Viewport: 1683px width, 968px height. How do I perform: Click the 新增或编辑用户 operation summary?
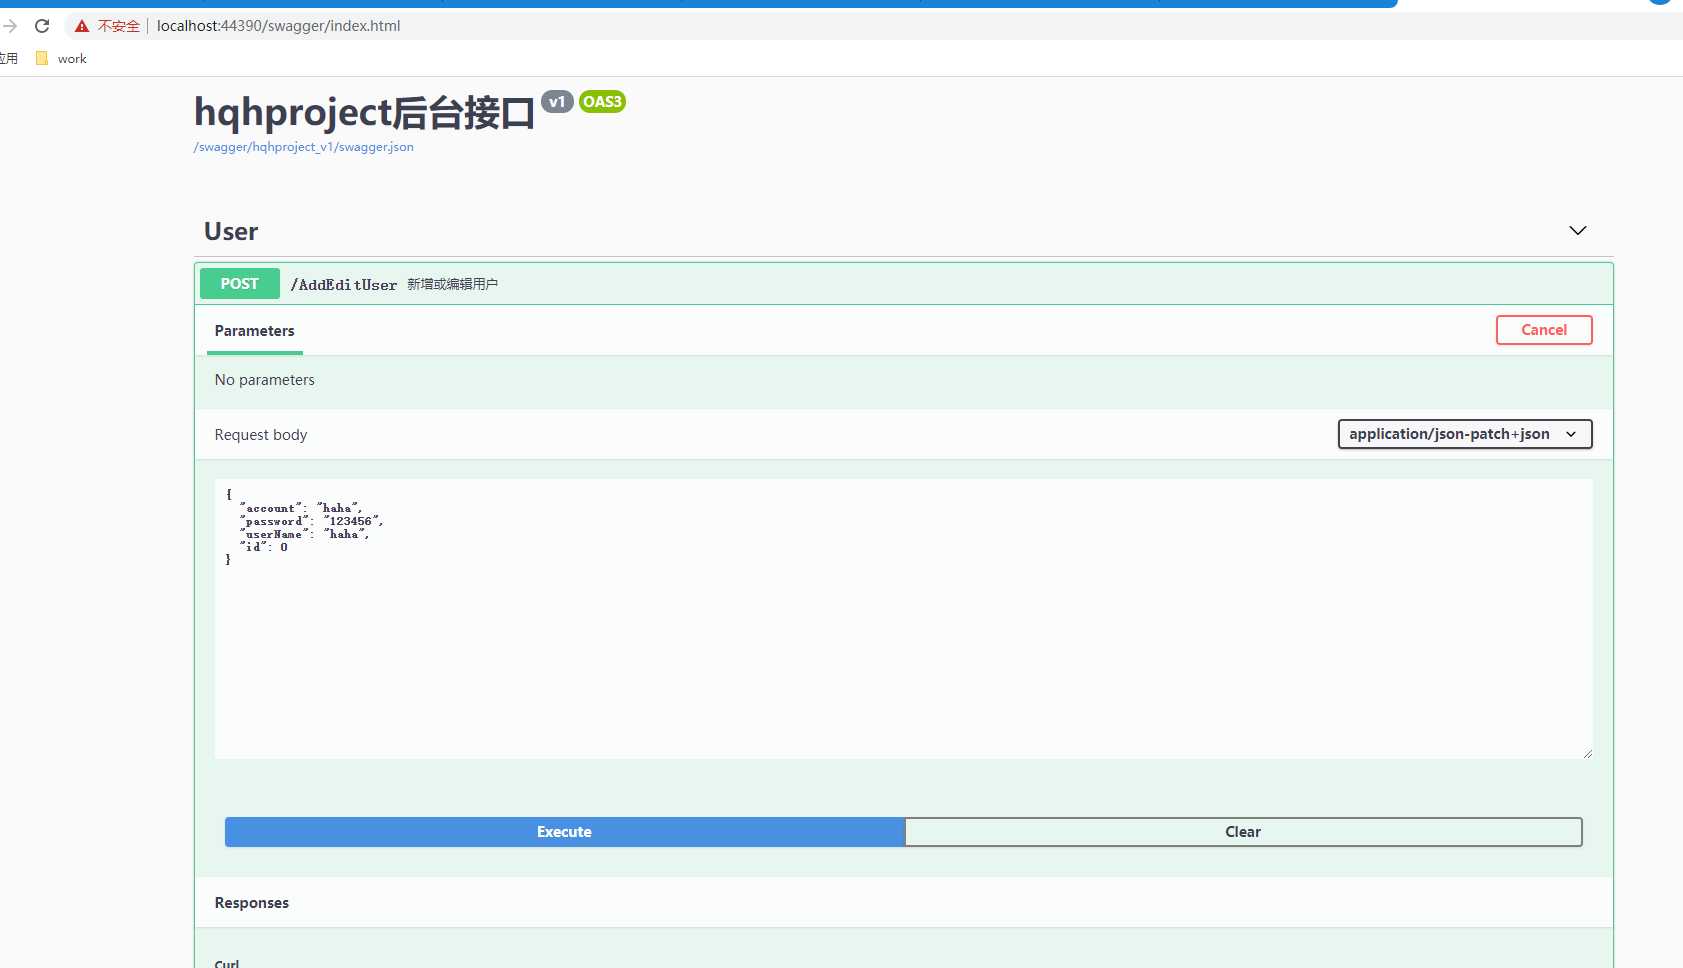(x=453, y=285)
